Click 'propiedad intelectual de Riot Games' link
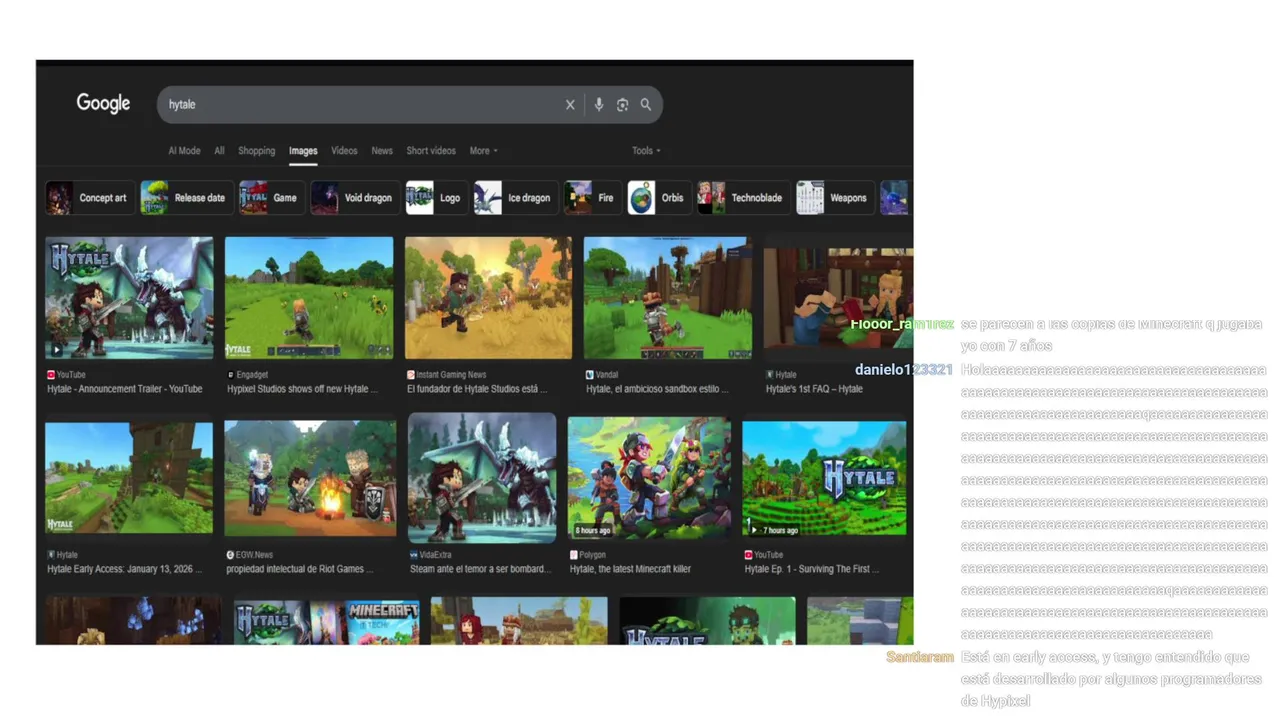Viewport: 1280px width, 720px height. pyautogui.click(x=300, y=569)
